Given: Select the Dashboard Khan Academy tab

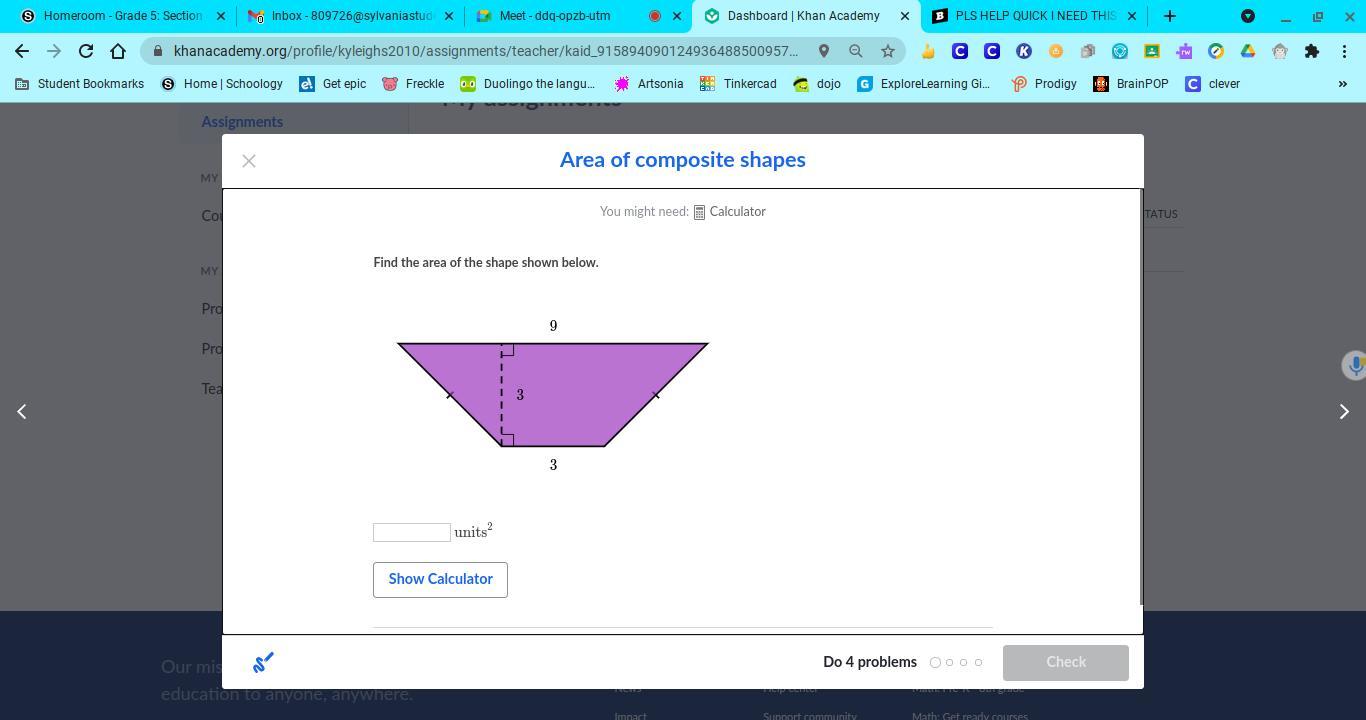Looking at the screenshot, I should 805,16.
